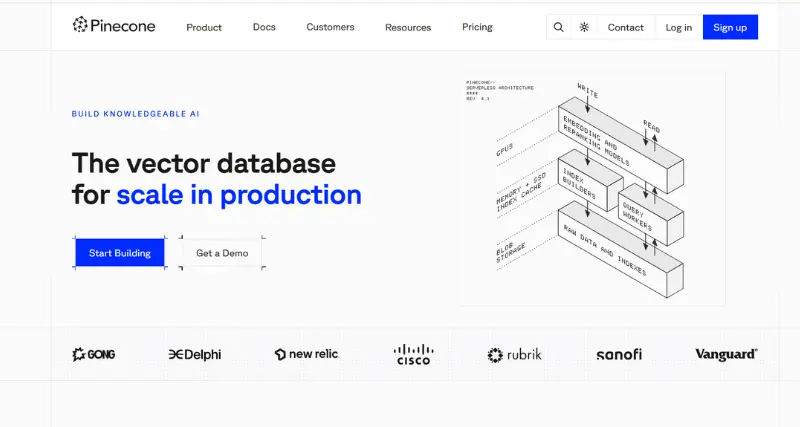This screenshot has height=427, width=800.
Task: Expand the Product menu
Action: pyautogui.click(x=204, y=27)
